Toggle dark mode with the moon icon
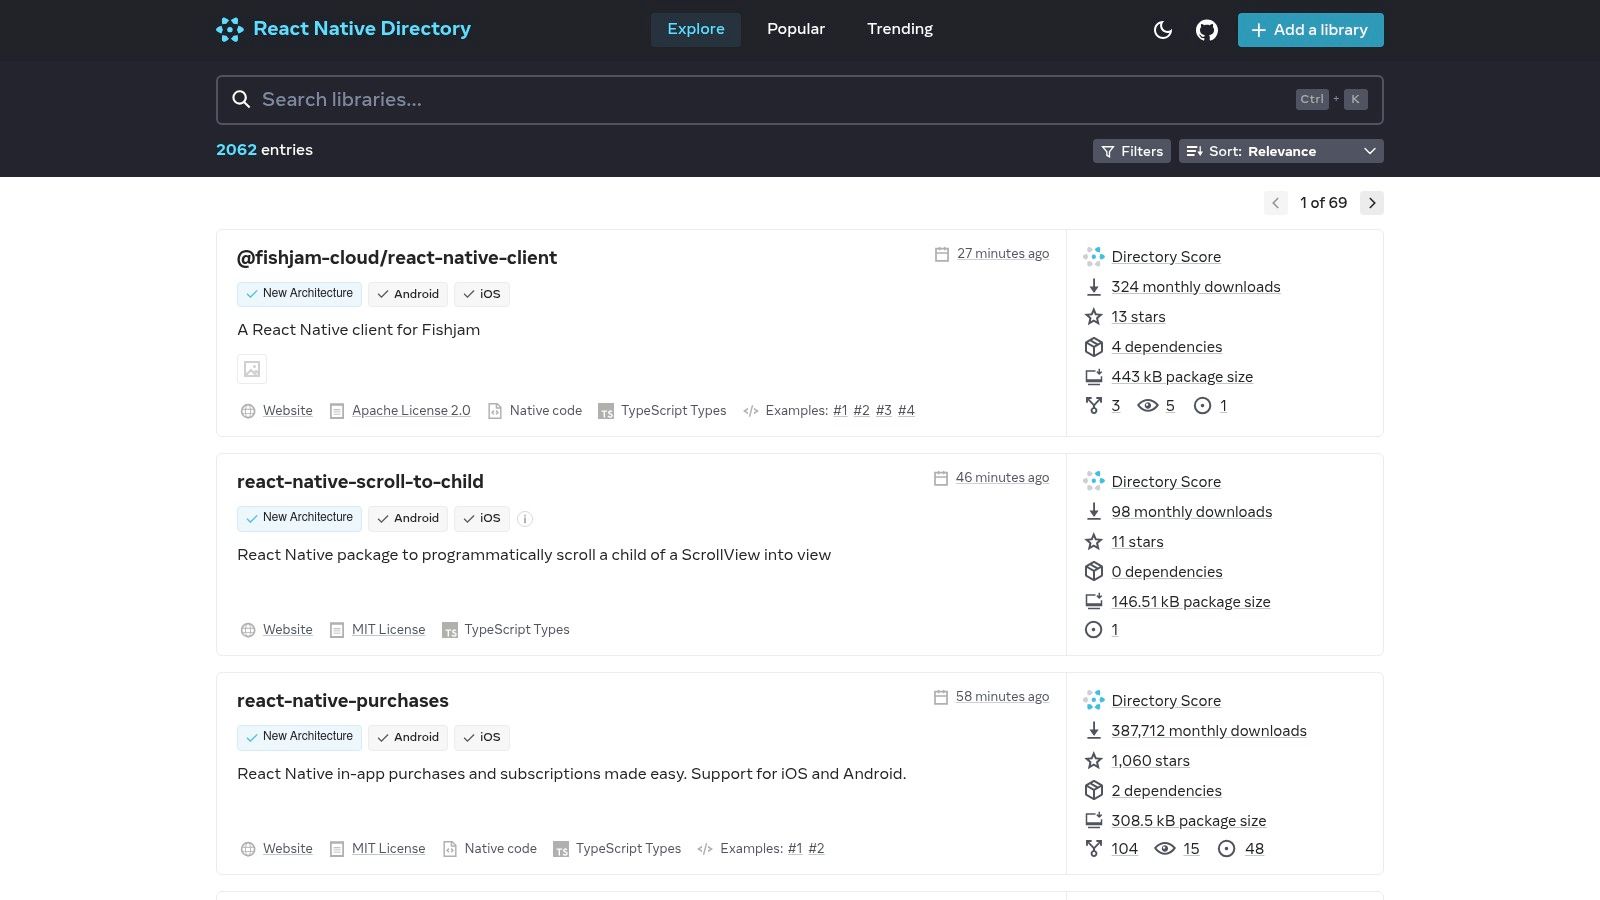Screen dimensions: 1600x900 tap(1162, 30)
